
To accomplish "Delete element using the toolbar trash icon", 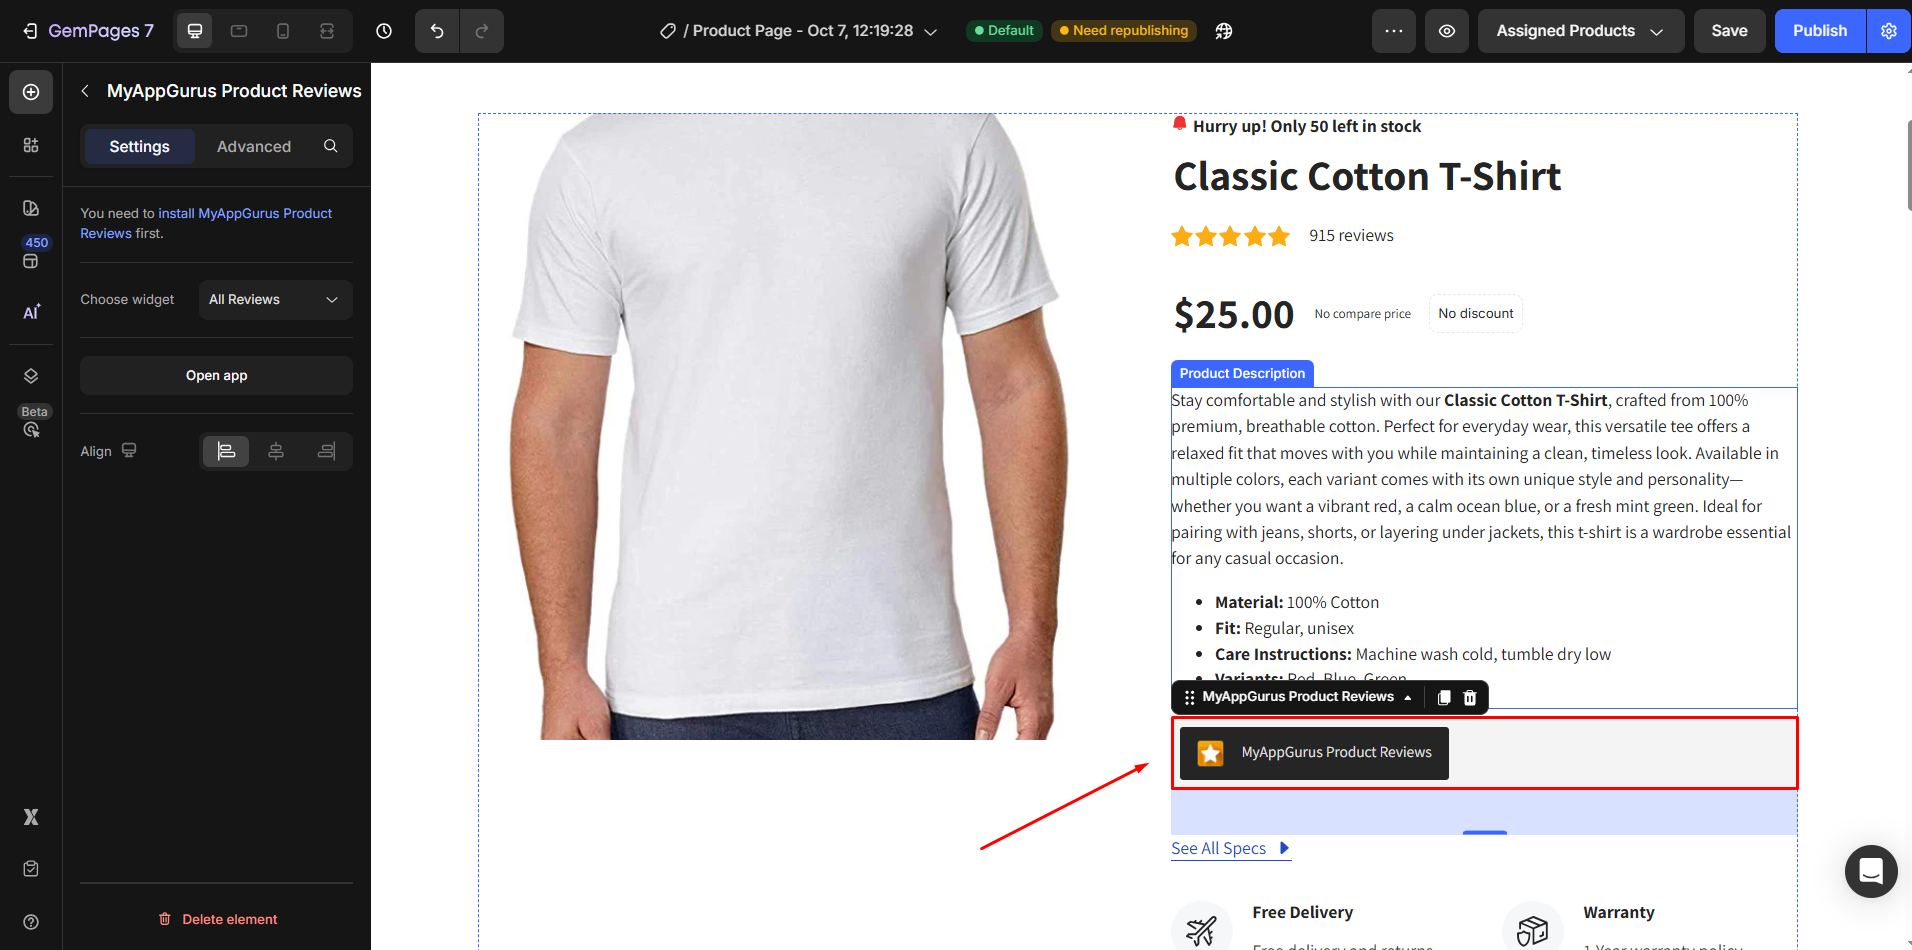I will (x=1470, y=697).
